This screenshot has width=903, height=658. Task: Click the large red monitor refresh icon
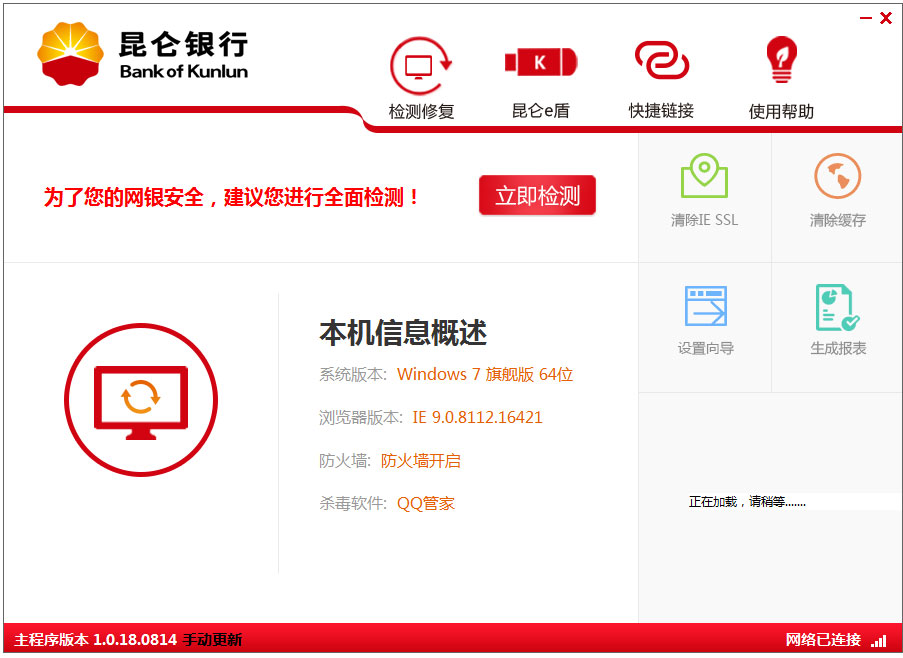pos(141,400)
